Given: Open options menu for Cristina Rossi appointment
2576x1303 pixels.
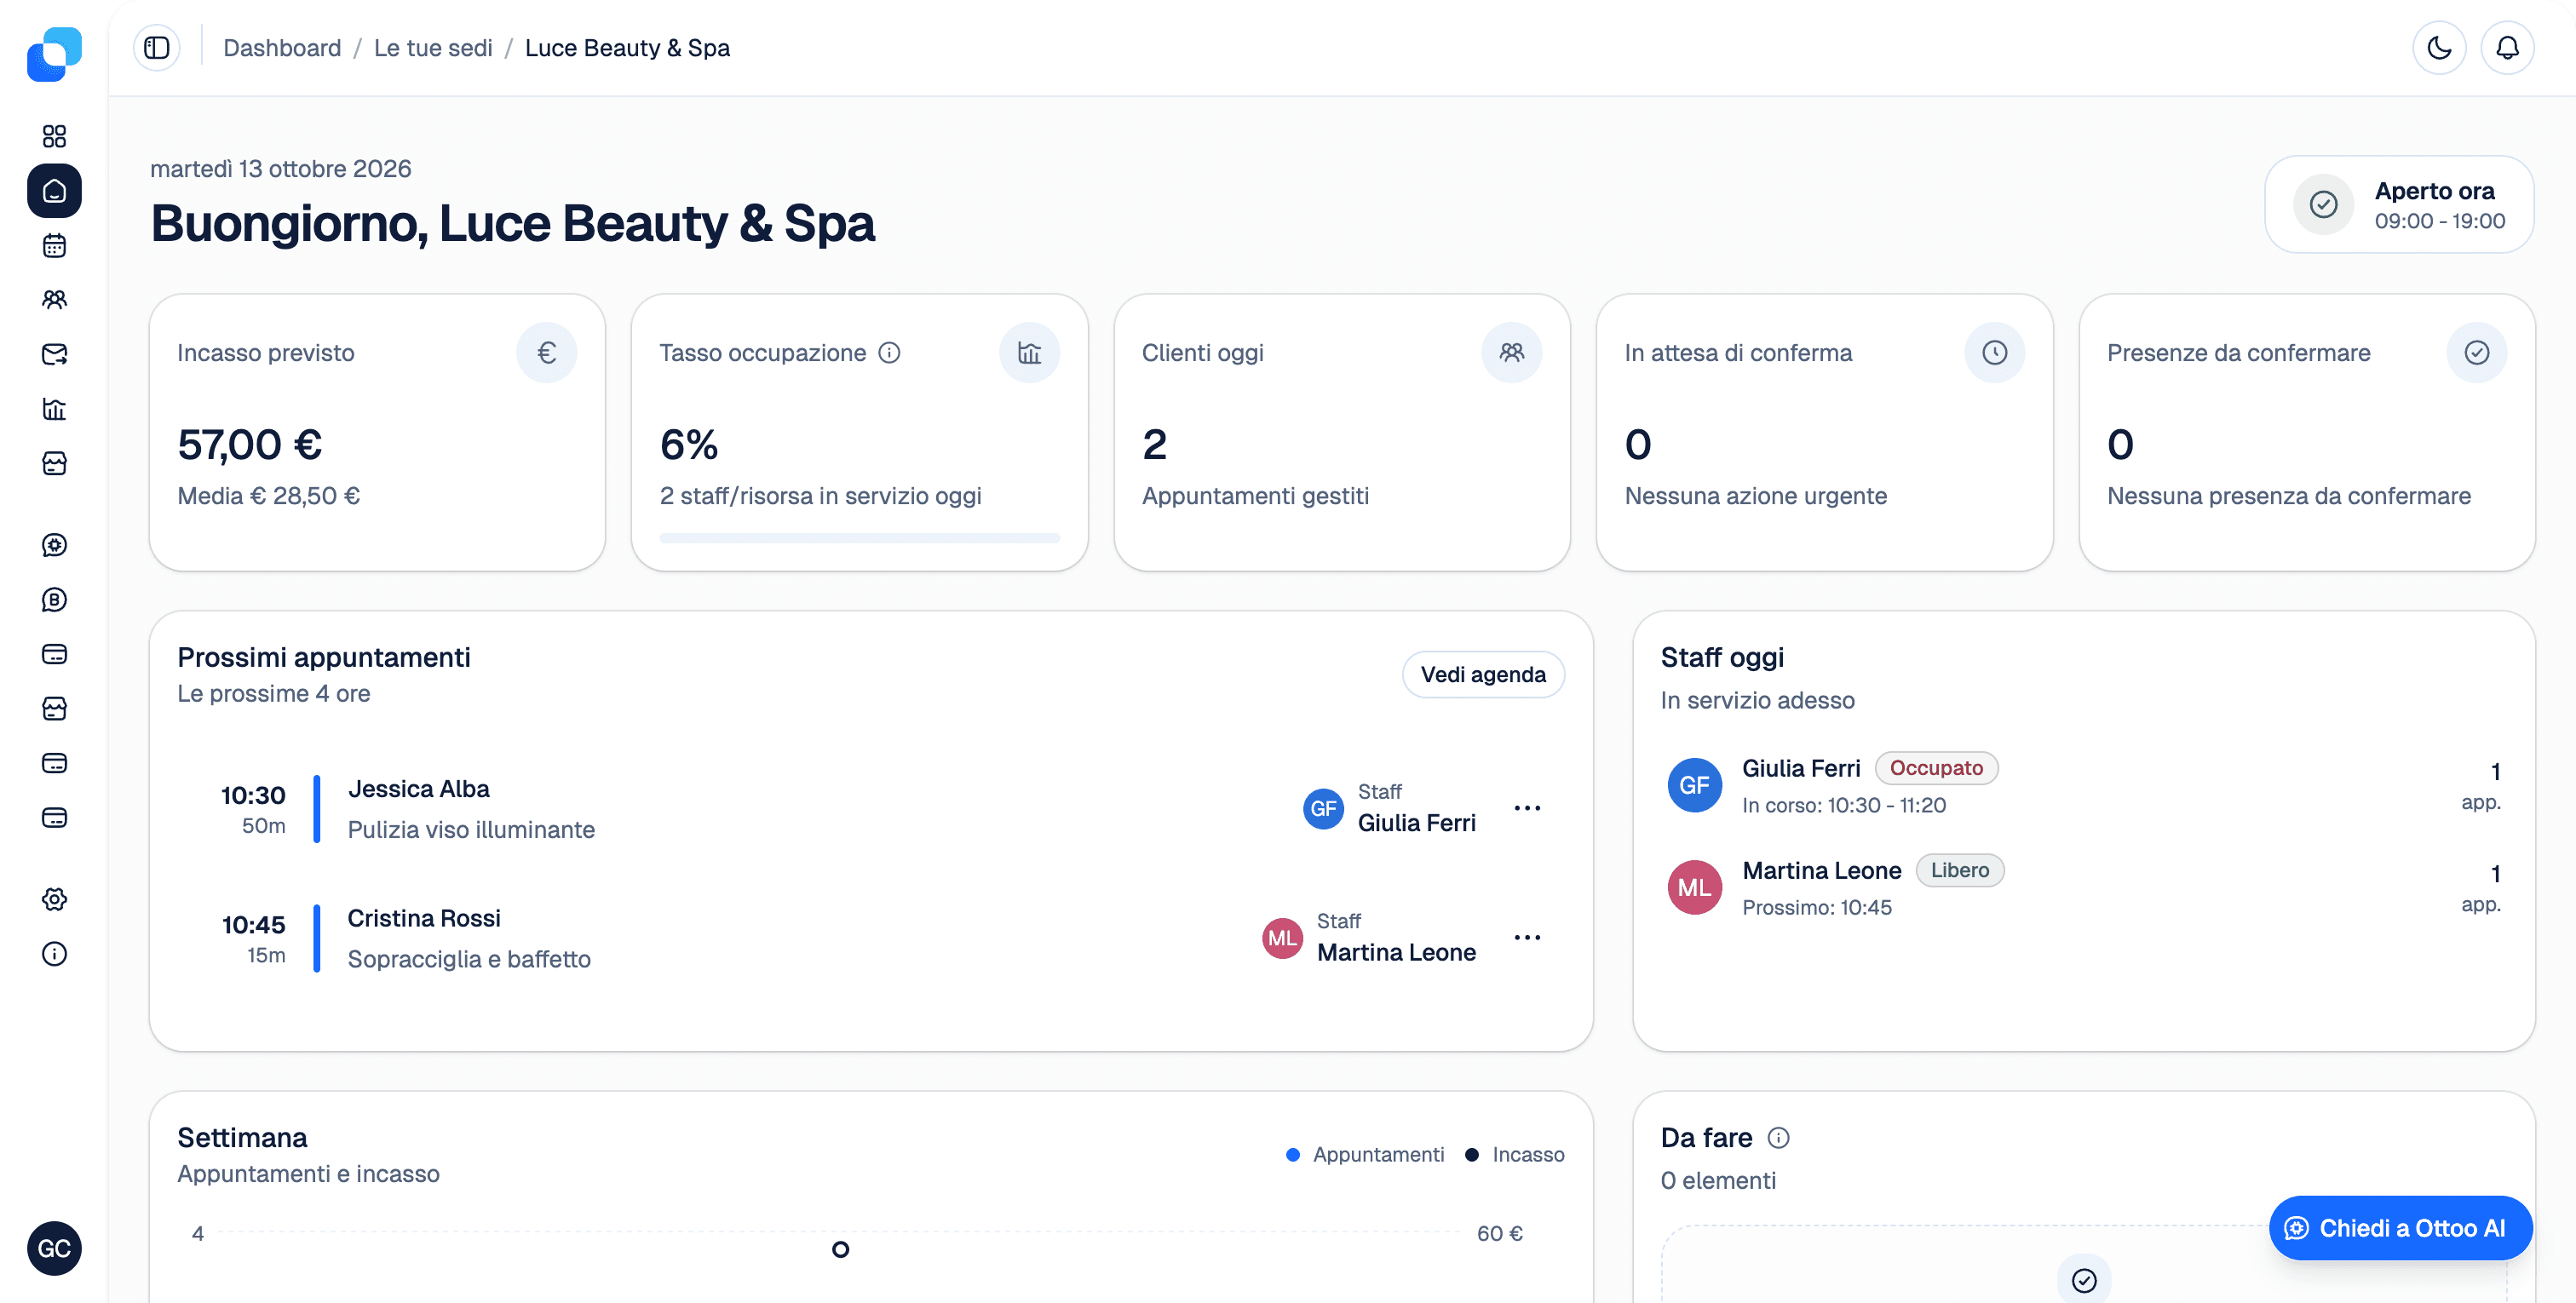Looking at the screenshot, I should pos(1527,938).
